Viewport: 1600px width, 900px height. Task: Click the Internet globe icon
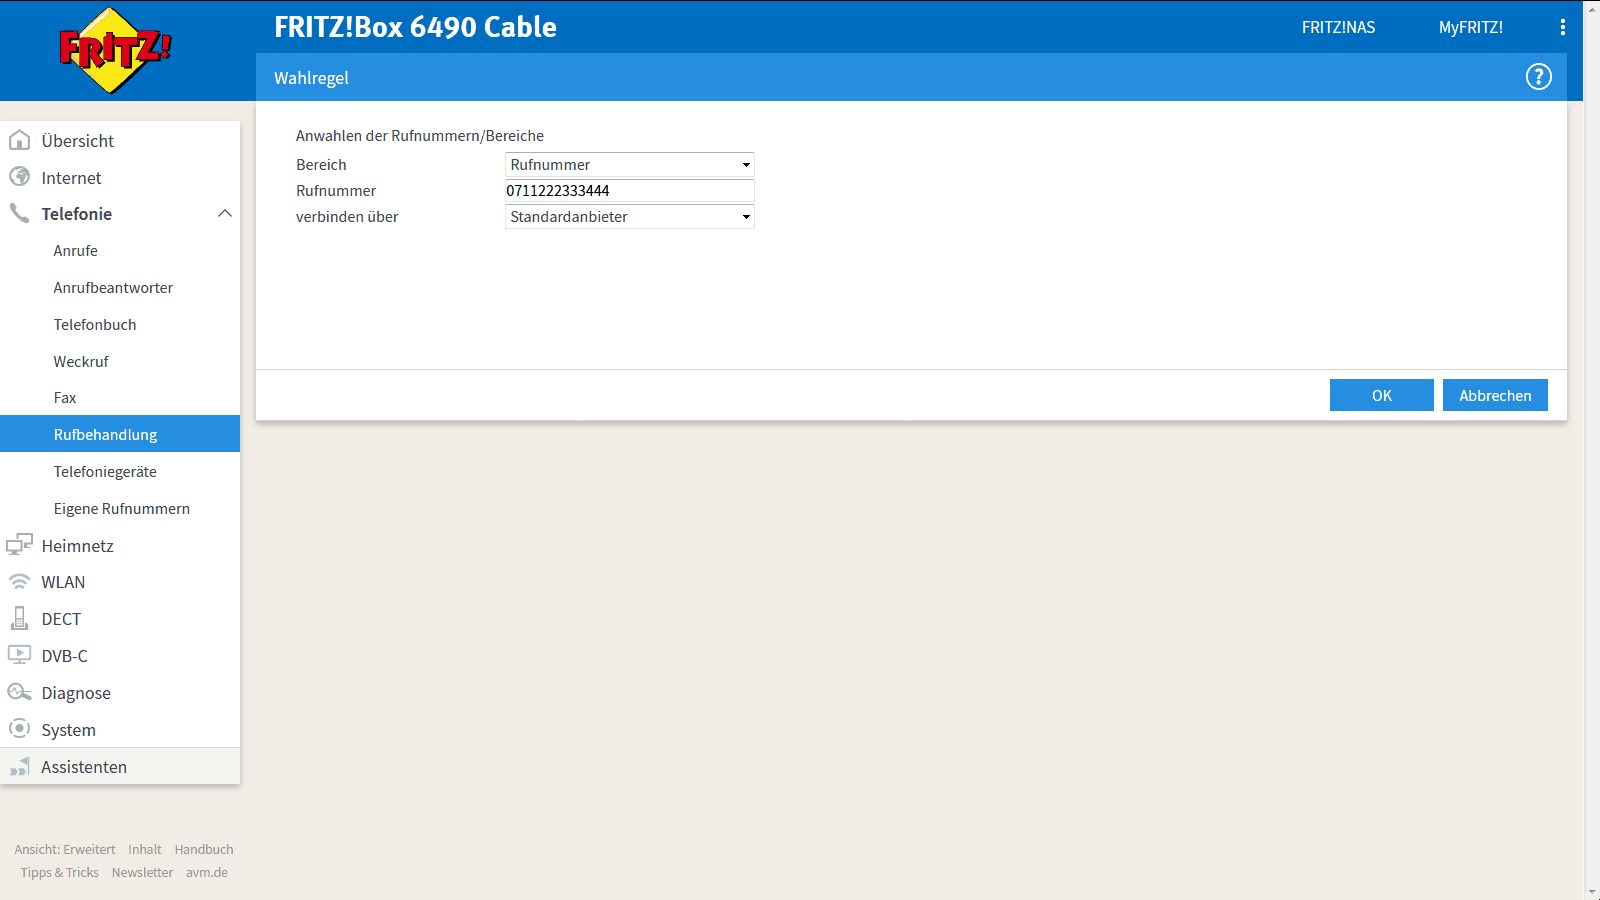pos(19,177)
